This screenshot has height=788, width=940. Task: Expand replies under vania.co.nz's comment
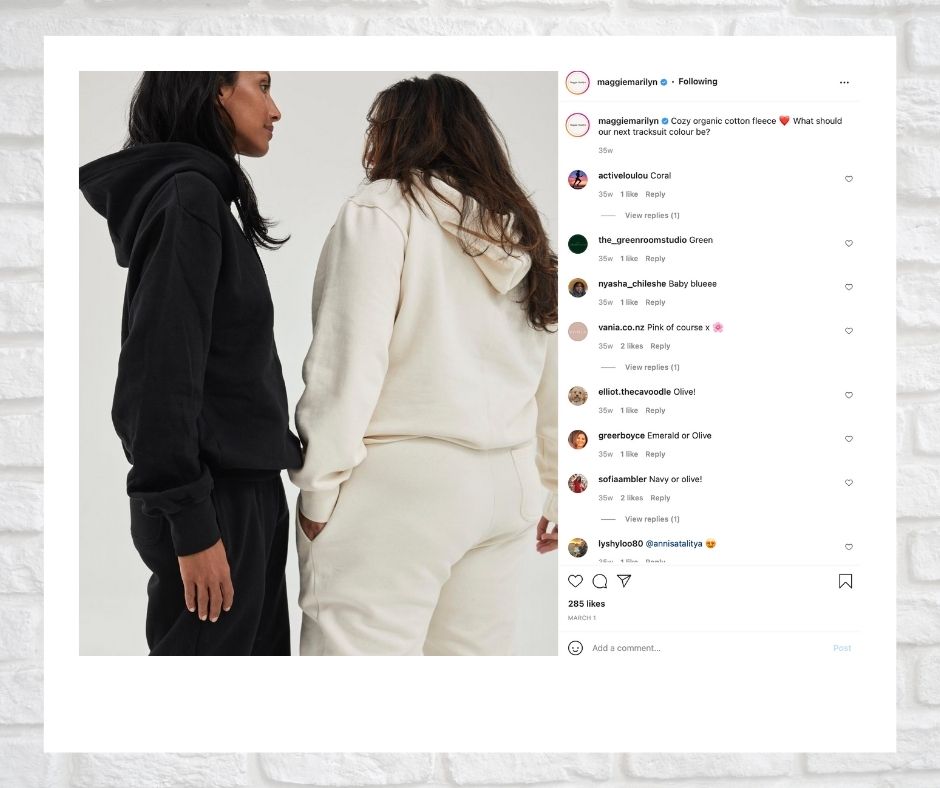pyautogui.click(x=652, y=367)
